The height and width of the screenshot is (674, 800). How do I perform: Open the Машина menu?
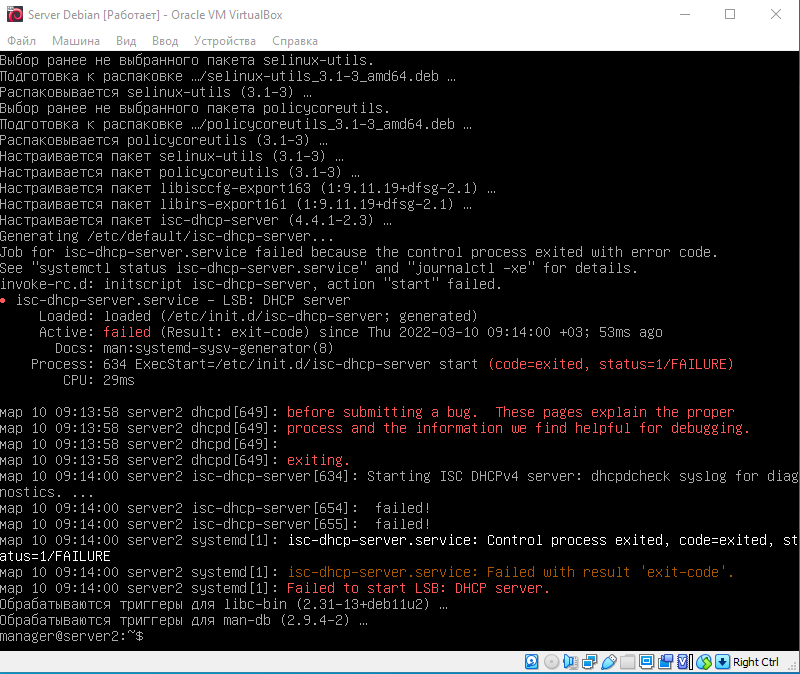tap(76, 41)
